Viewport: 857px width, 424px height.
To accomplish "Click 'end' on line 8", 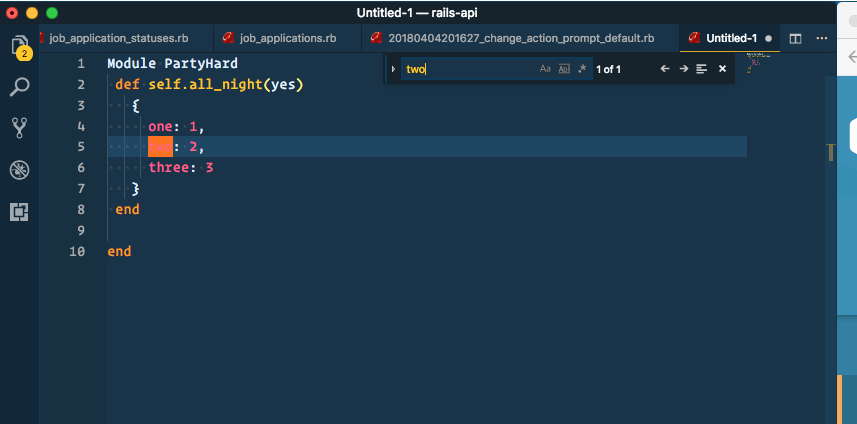I will coord(127,209).
